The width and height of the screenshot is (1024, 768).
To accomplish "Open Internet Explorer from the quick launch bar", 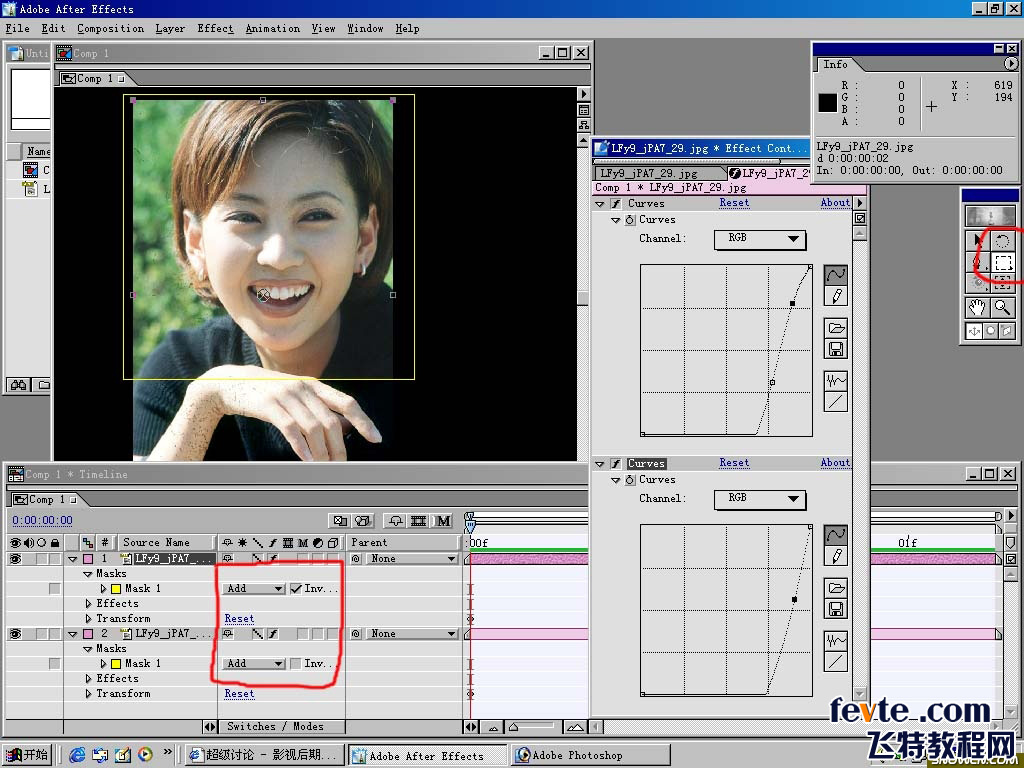I will click(77, 755).
